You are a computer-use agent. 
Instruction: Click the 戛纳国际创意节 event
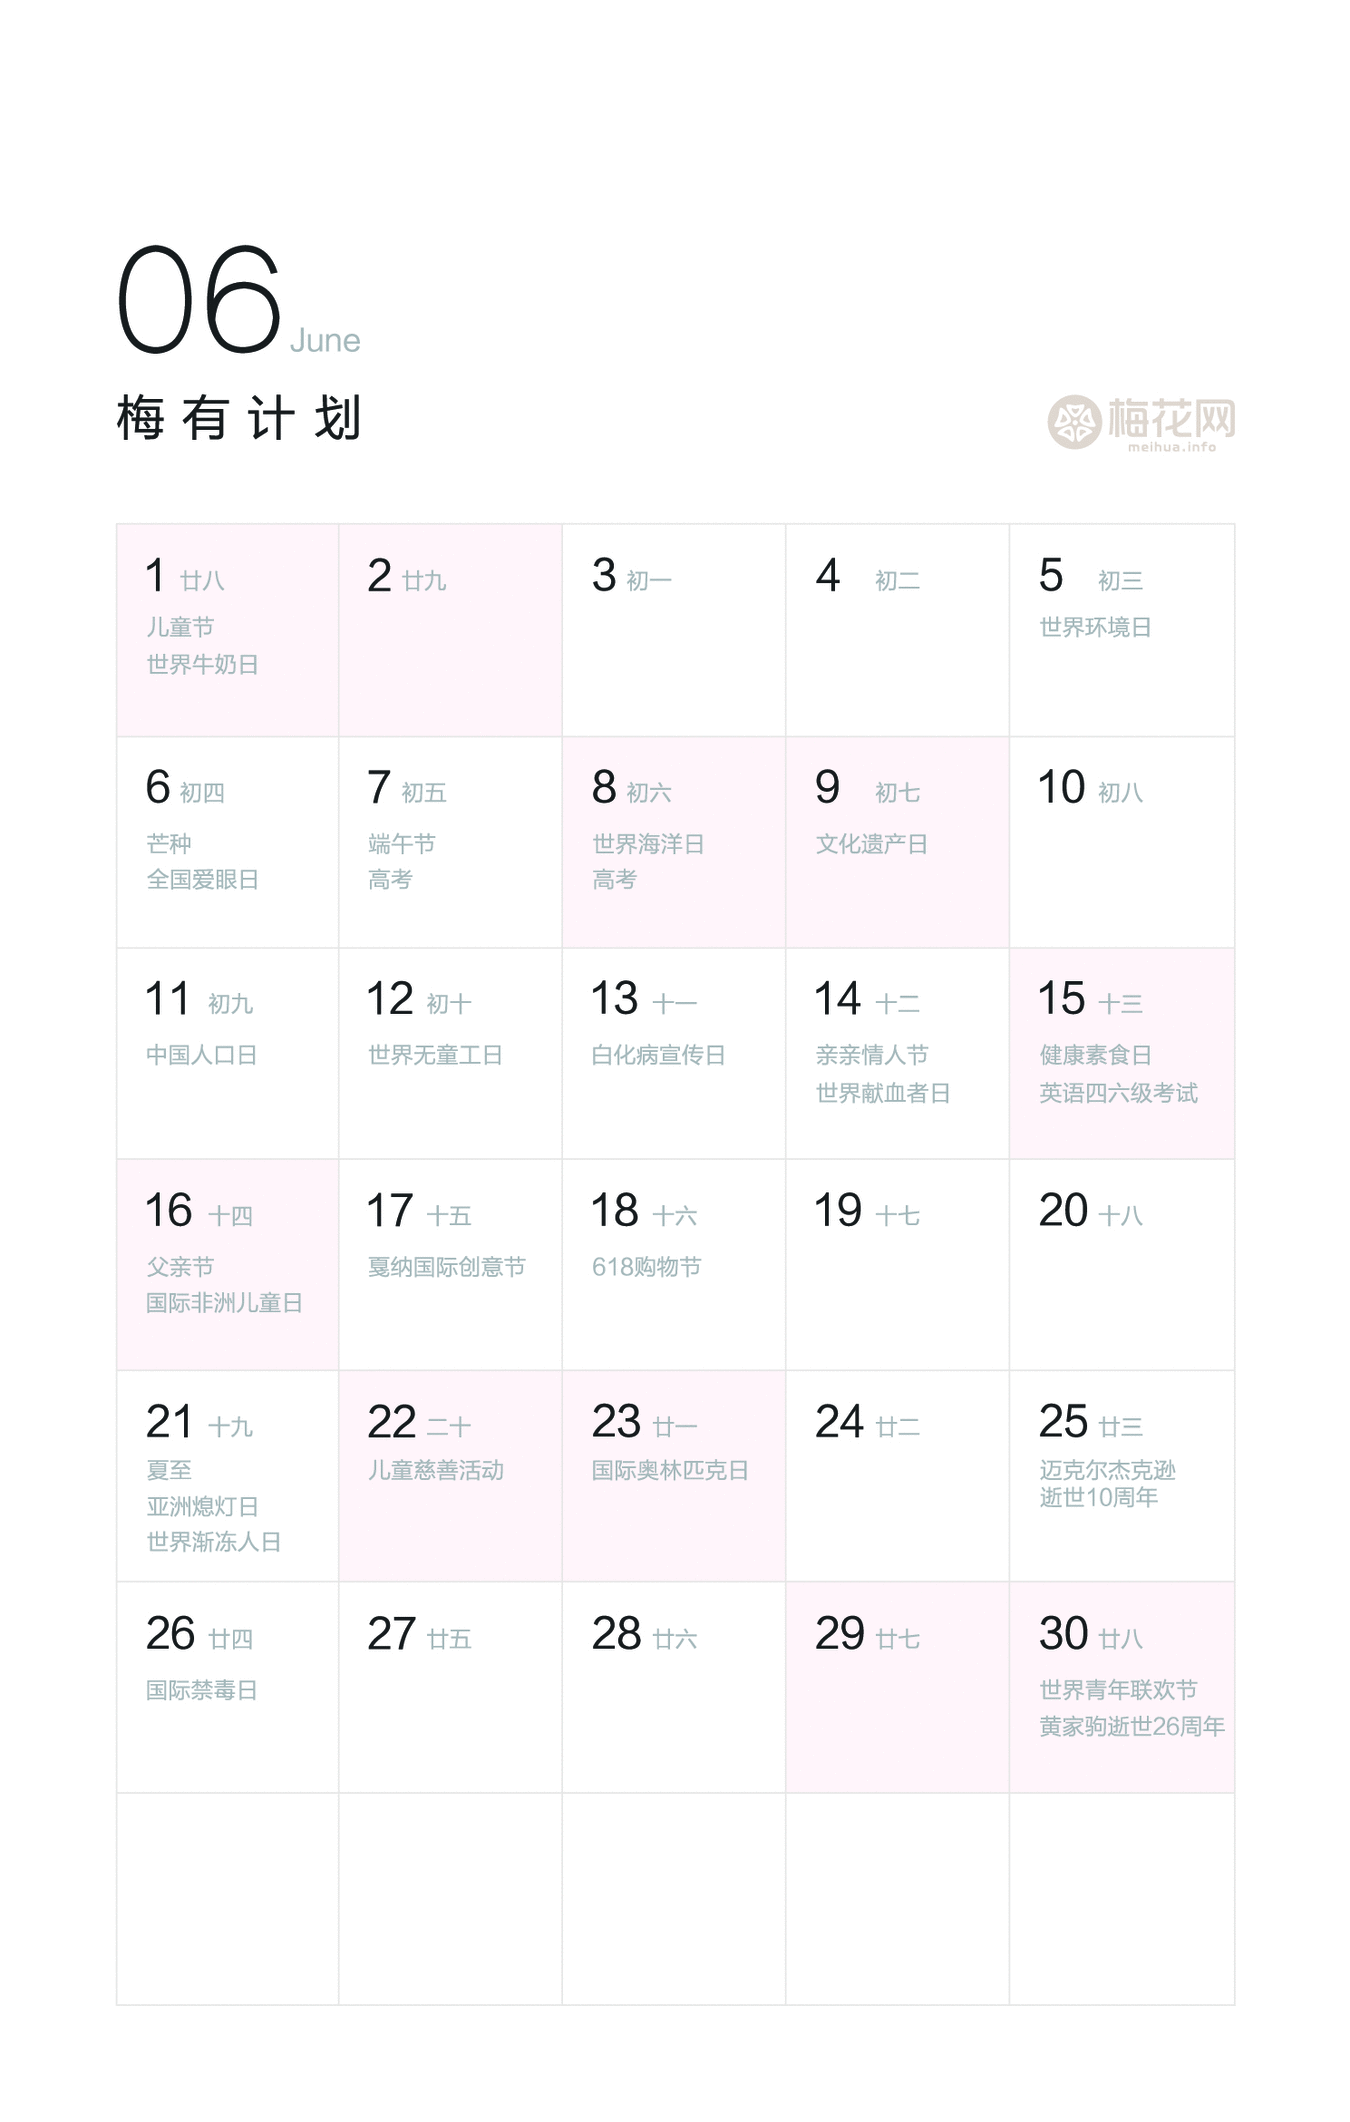pos(446,1267)
